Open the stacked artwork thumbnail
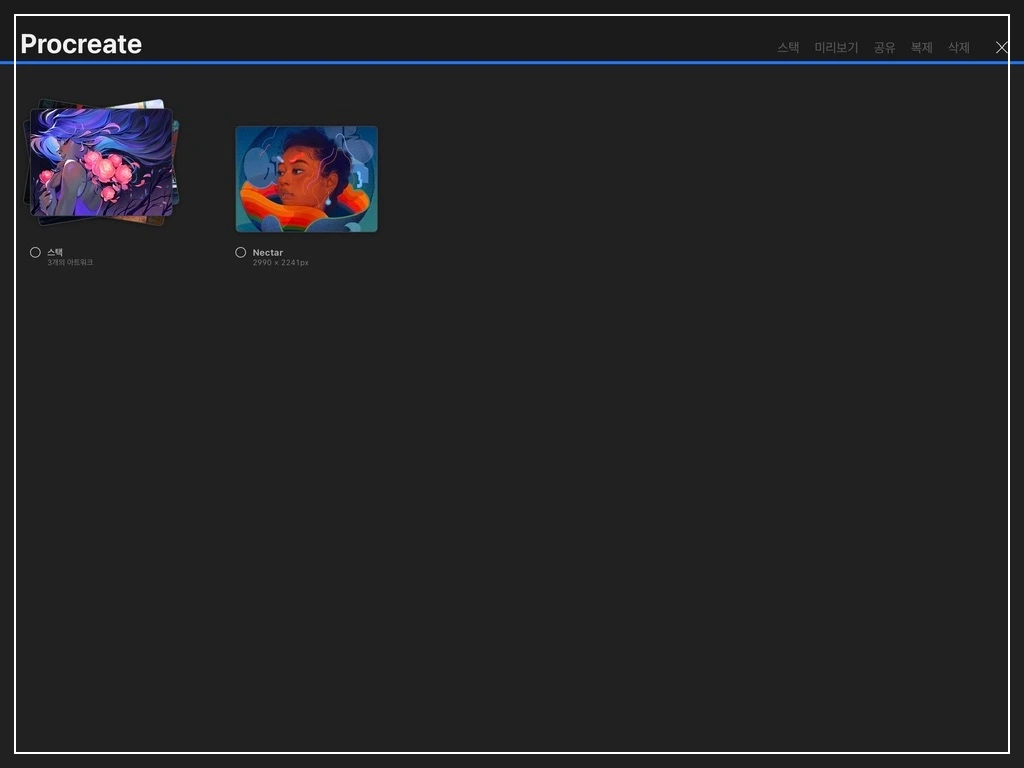 click(101, 162)
